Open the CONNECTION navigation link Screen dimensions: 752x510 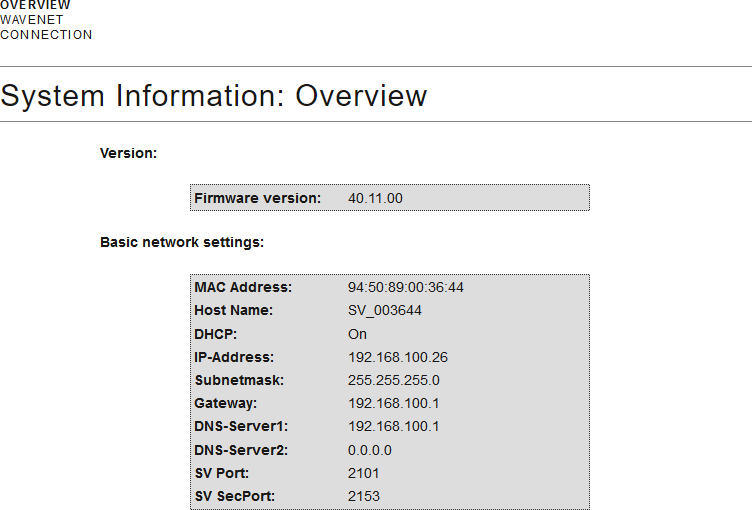coord(46,35)
